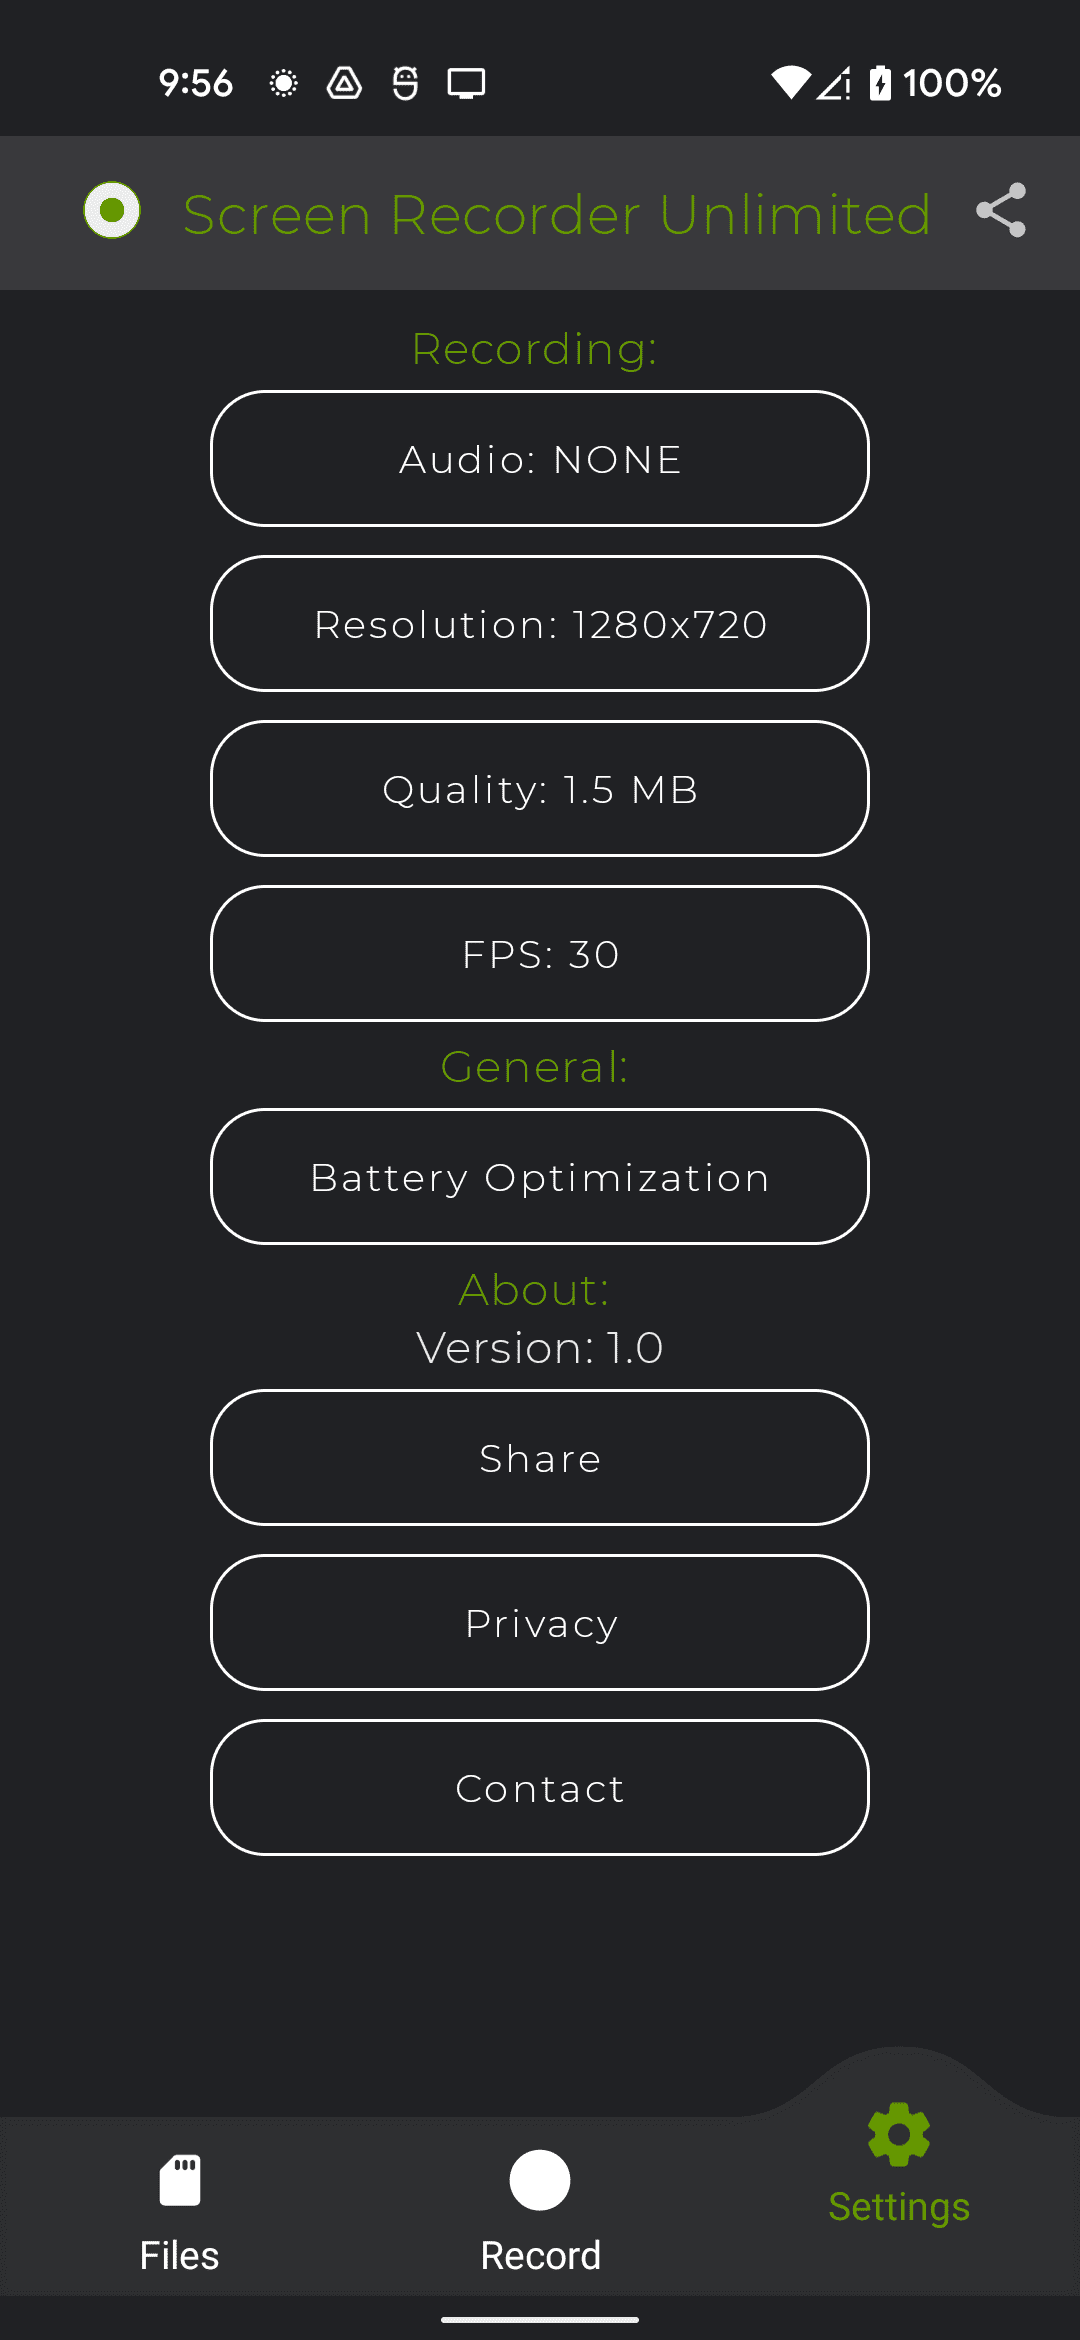Tap the screen cast status icon

(466, 83)
